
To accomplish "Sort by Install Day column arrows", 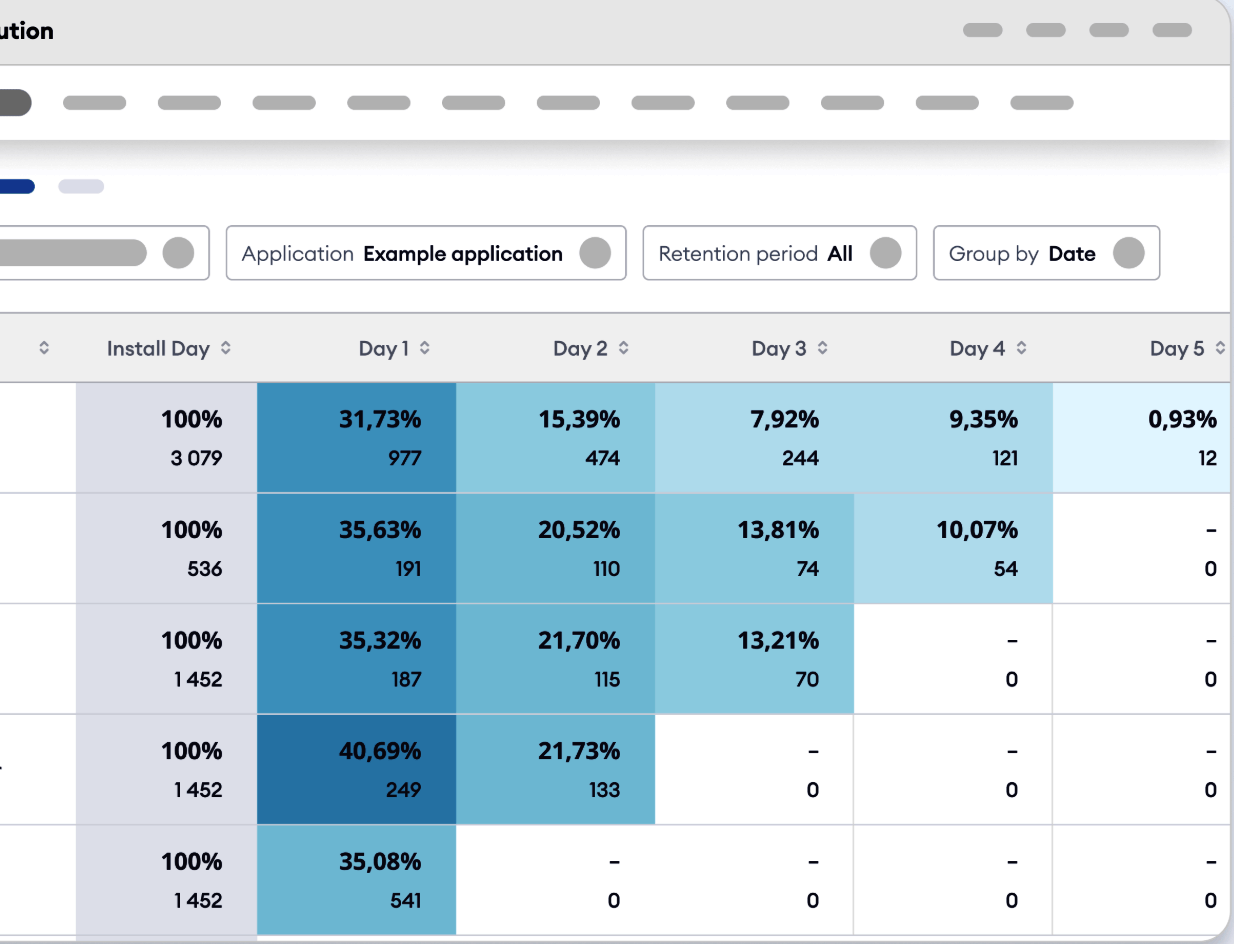I will [226, 348].
